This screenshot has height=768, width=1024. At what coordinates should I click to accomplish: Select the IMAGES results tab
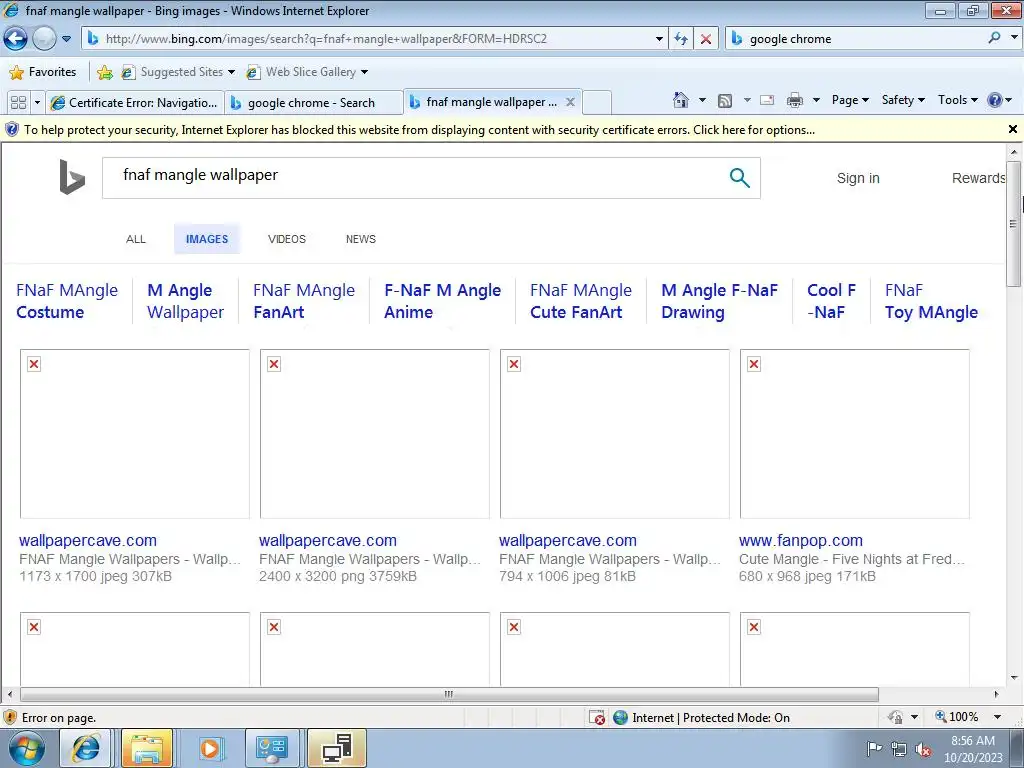coord(207,239)
